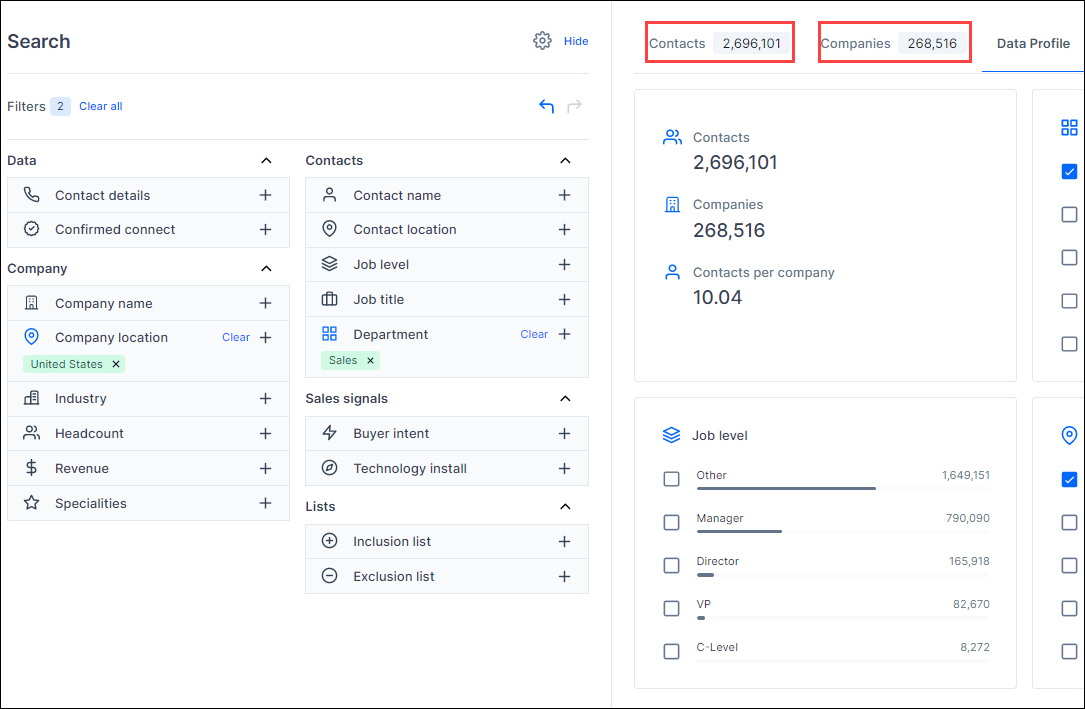Viewport: 1085px width, 709px height.
Task: Click the Filters count badge 2
Action: coord(60,106)
